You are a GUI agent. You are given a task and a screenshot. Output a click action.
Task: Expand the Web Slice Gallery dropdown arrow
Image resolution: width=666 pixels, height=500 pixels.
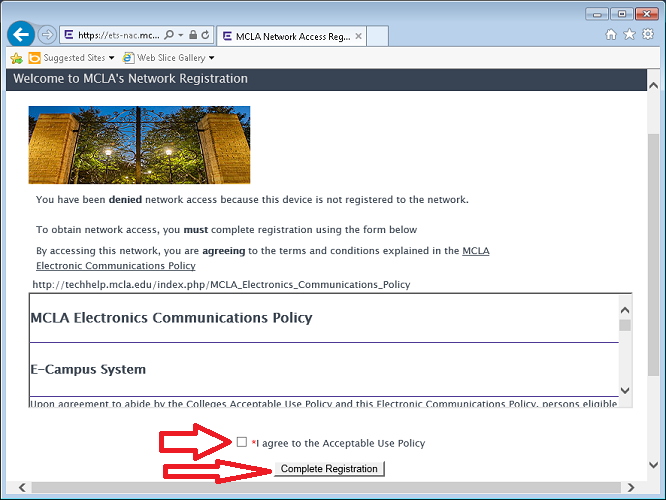(212, 58)
